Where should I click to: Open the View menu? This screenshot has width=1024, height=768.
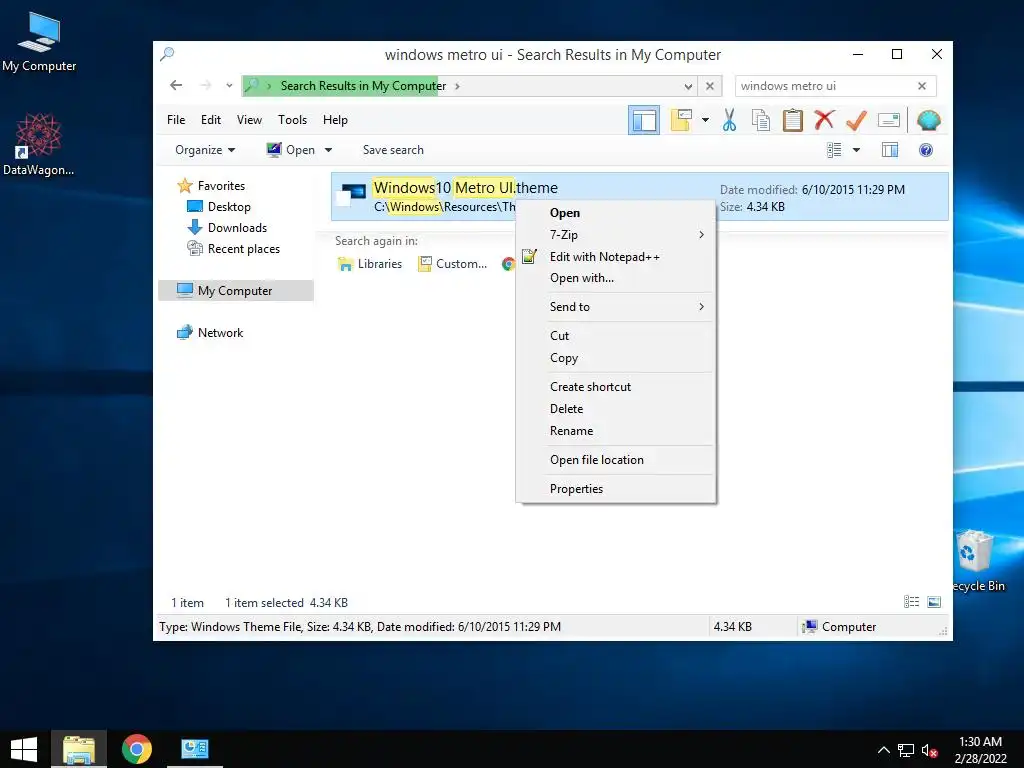click(x=249, y=120)
